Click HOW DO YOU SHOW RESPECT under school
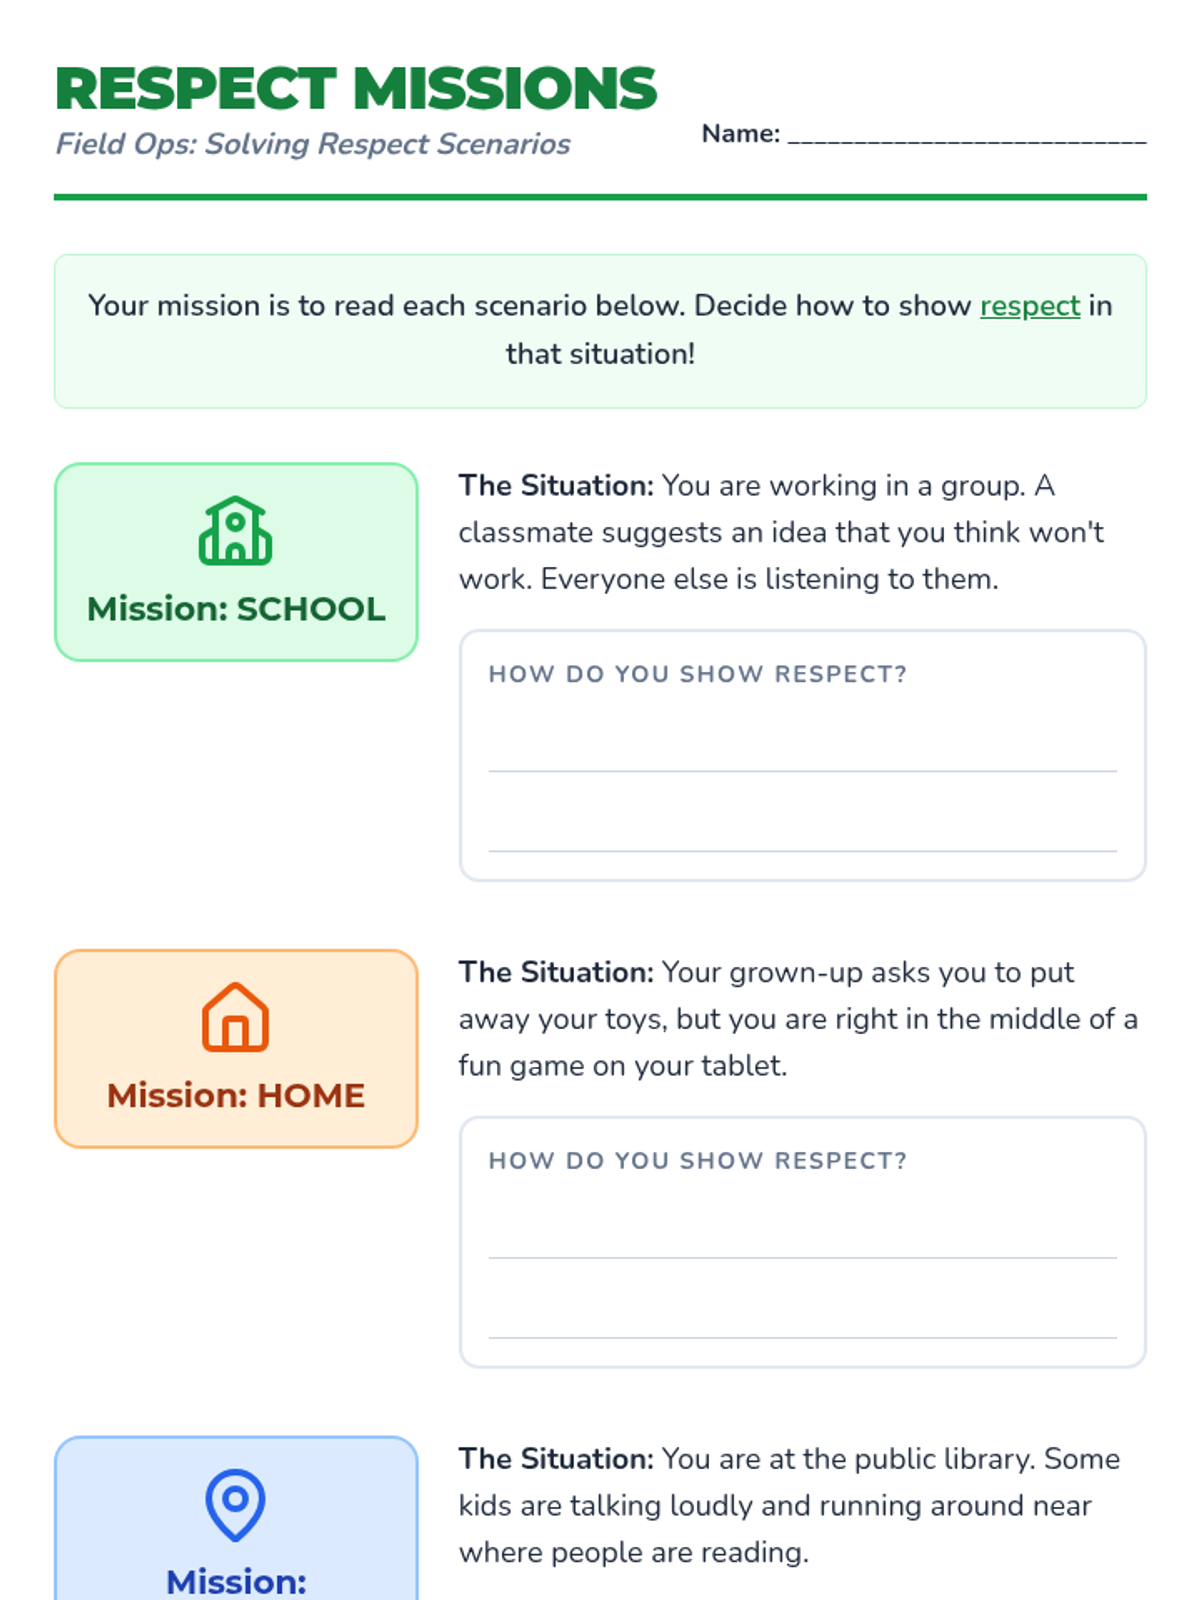Image resolution: width=1200 pixels, height=1600 pixels. point(697,674)
